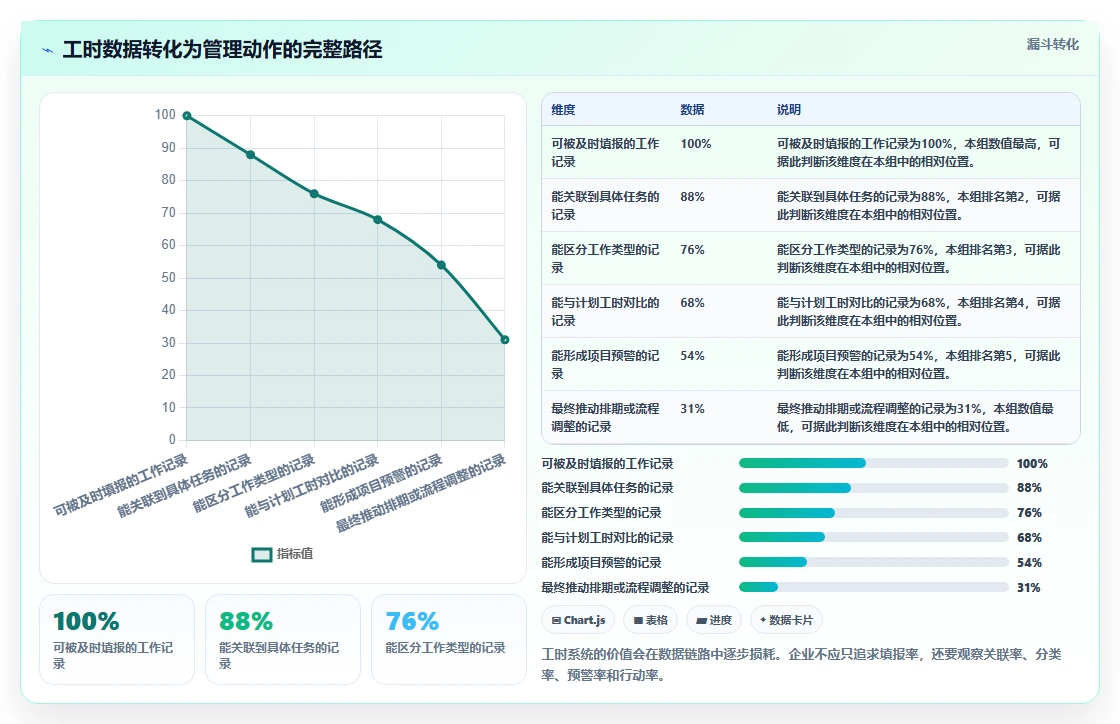Open the 100% stat card
1120x724 pixels.
pyautogui.click(x=117, y=639)
